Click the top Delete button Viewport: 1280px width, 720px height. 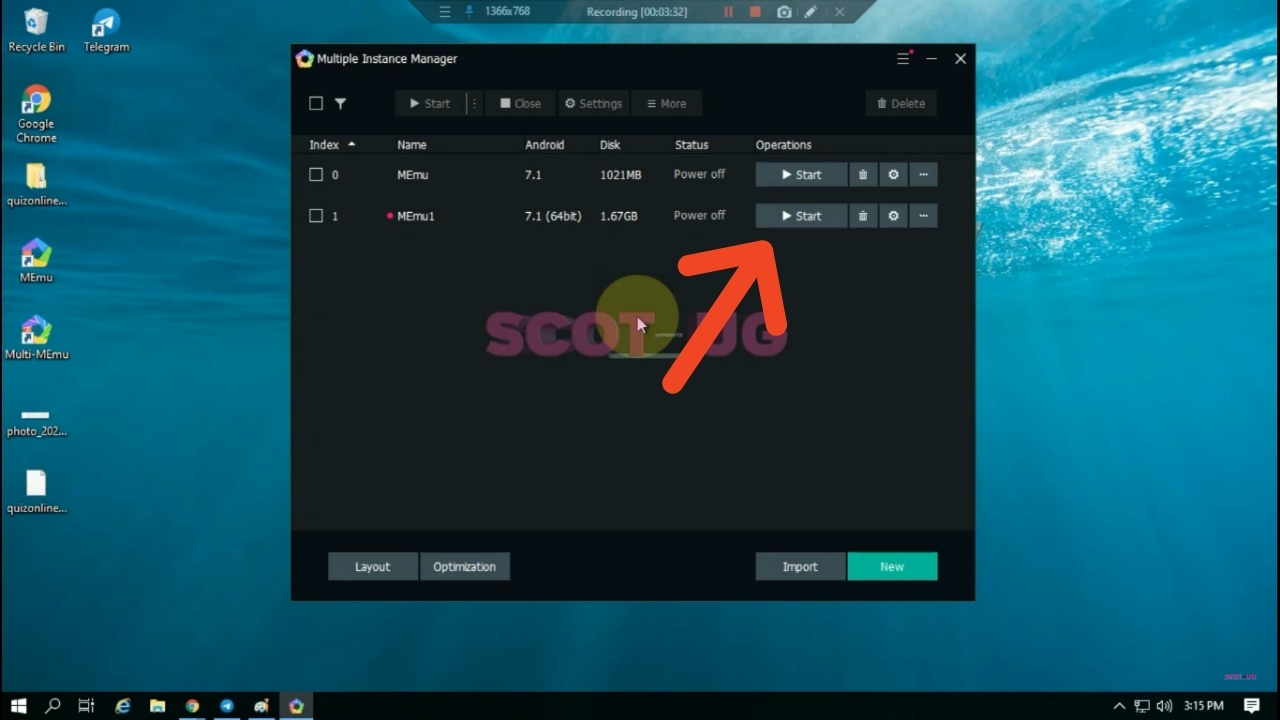pos(900,103)
